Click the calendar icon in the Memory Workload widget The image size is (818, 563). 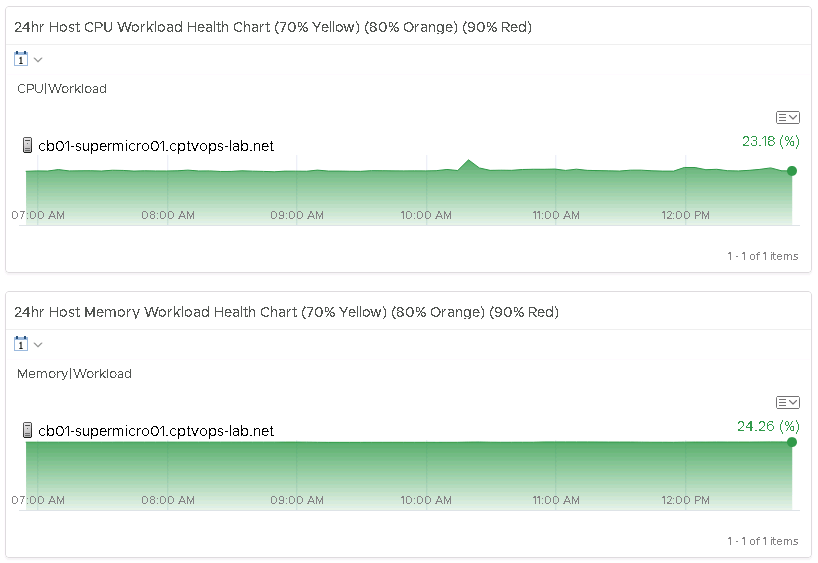coord(20,344)
